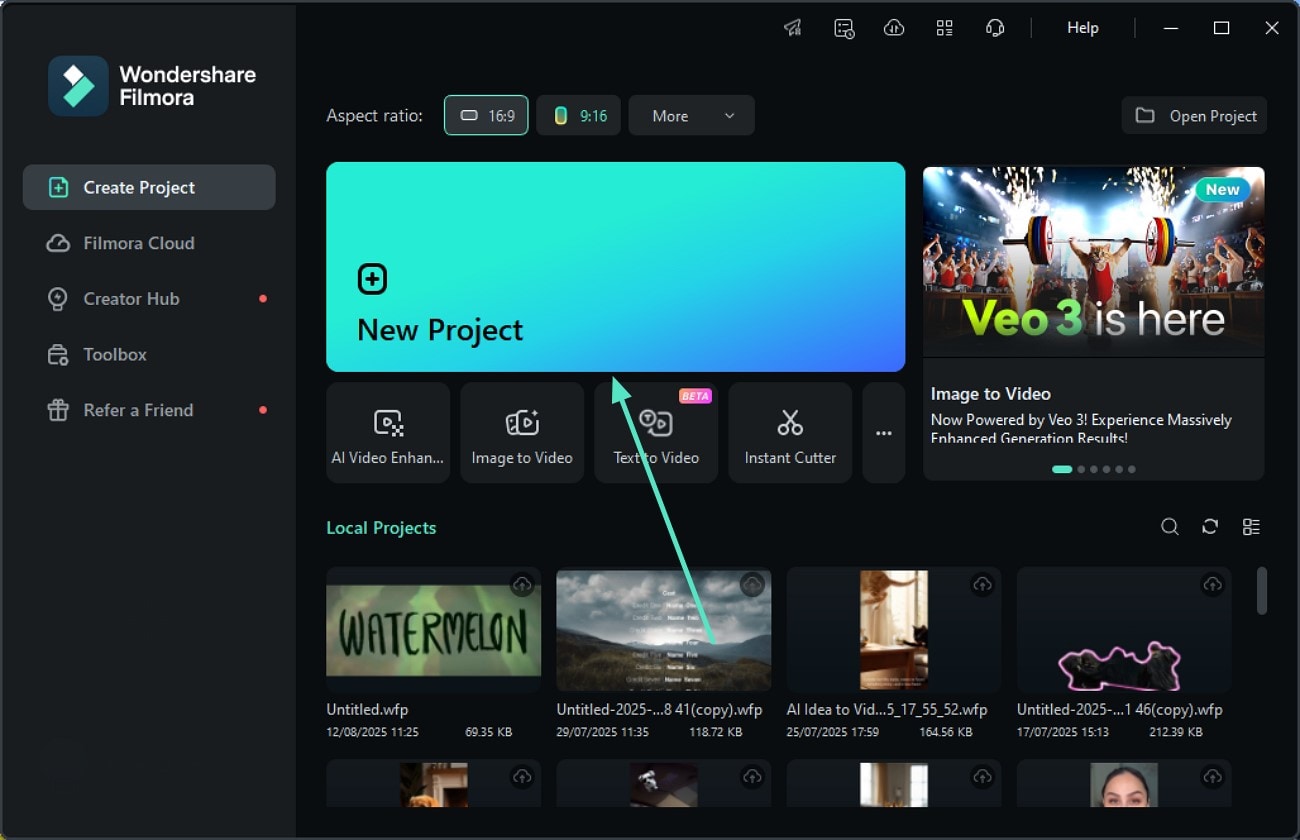Search local projects with magnifier icon
This screenshot has height=840, width=1300.
(x=1169, y=527)
